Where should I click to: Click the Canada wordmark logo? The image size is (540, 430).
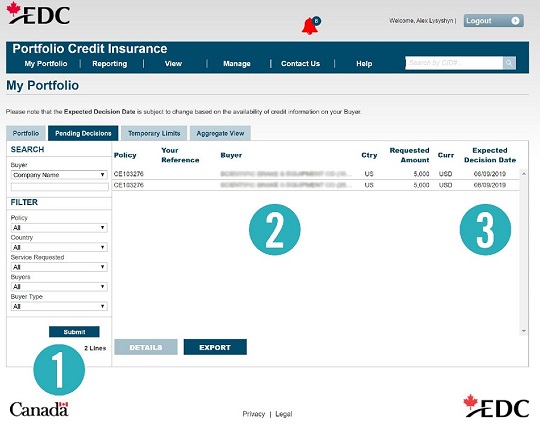pyautogui.click(x=39, y=409)
